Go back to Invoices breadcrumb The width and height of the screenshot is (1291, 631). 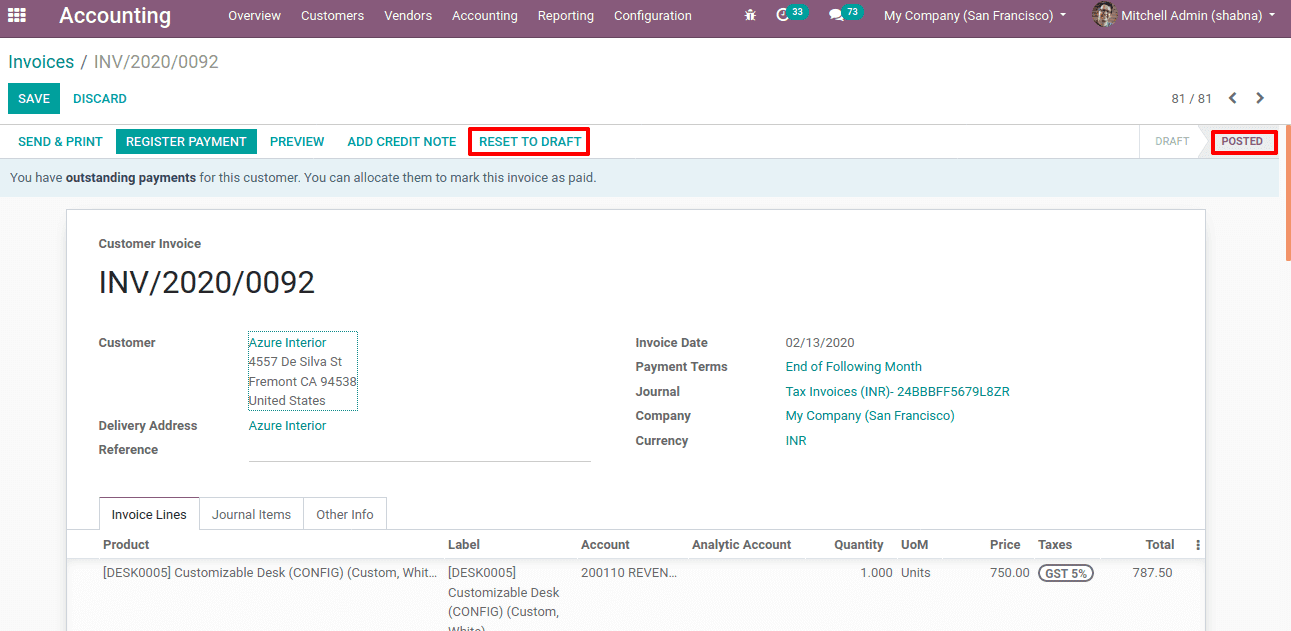pos(41,62)
